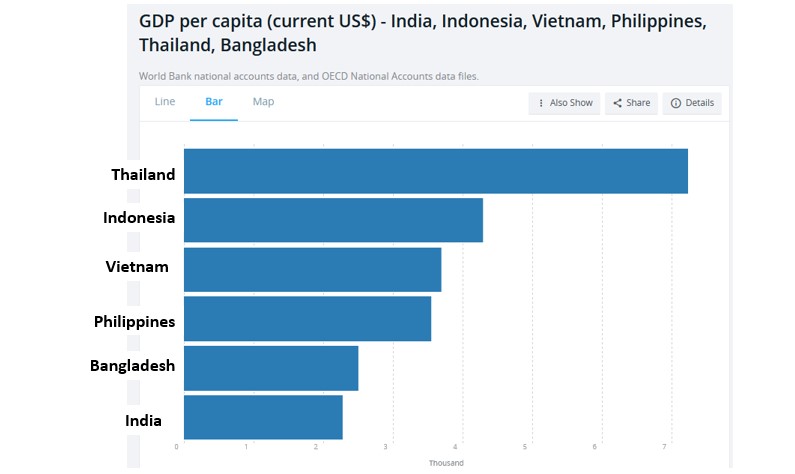Click the India country label
This screenshot has width=795, height=474.
pos(143,421)
